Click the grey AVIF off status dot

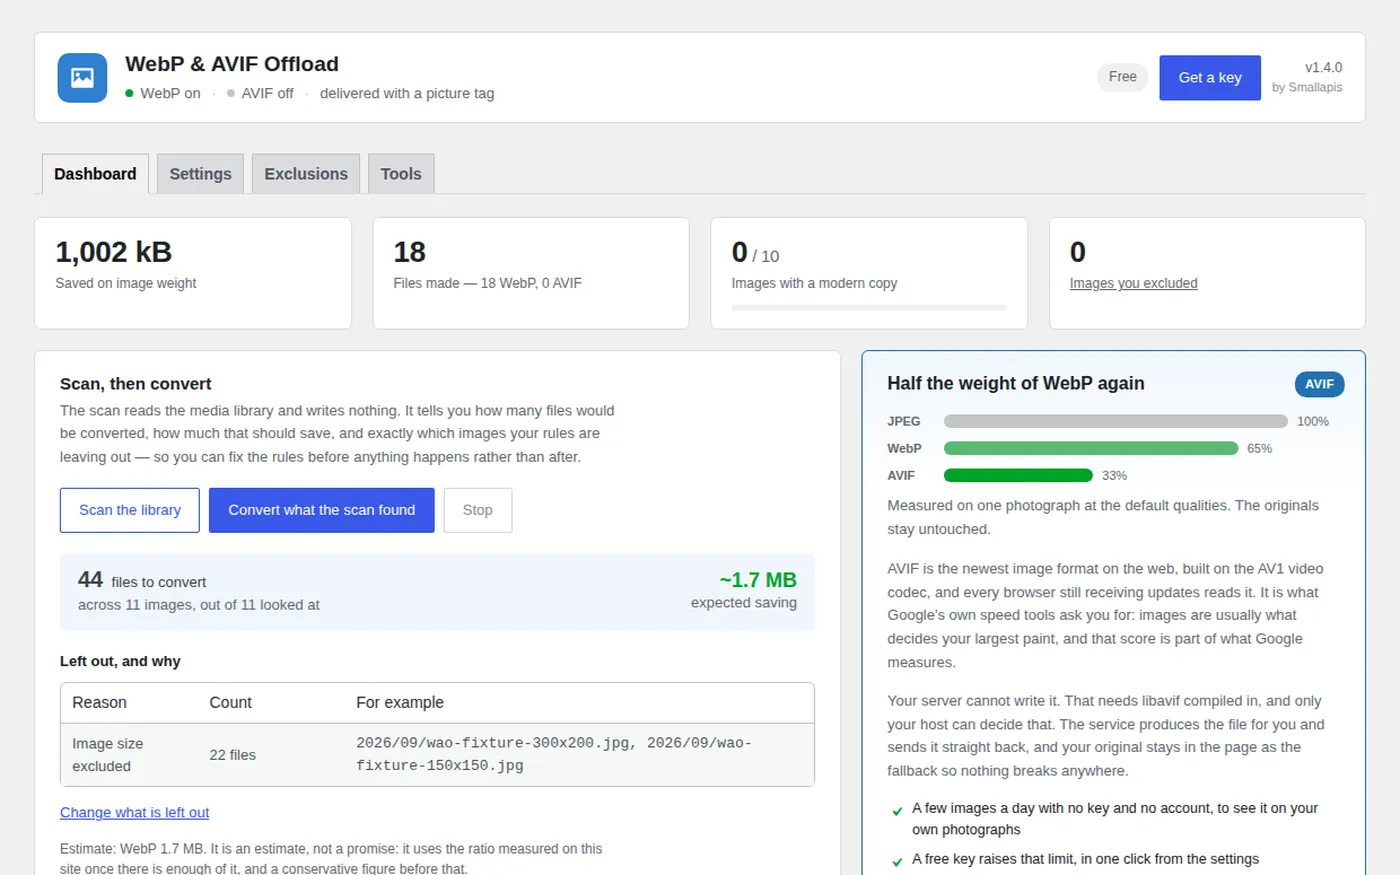231,93
